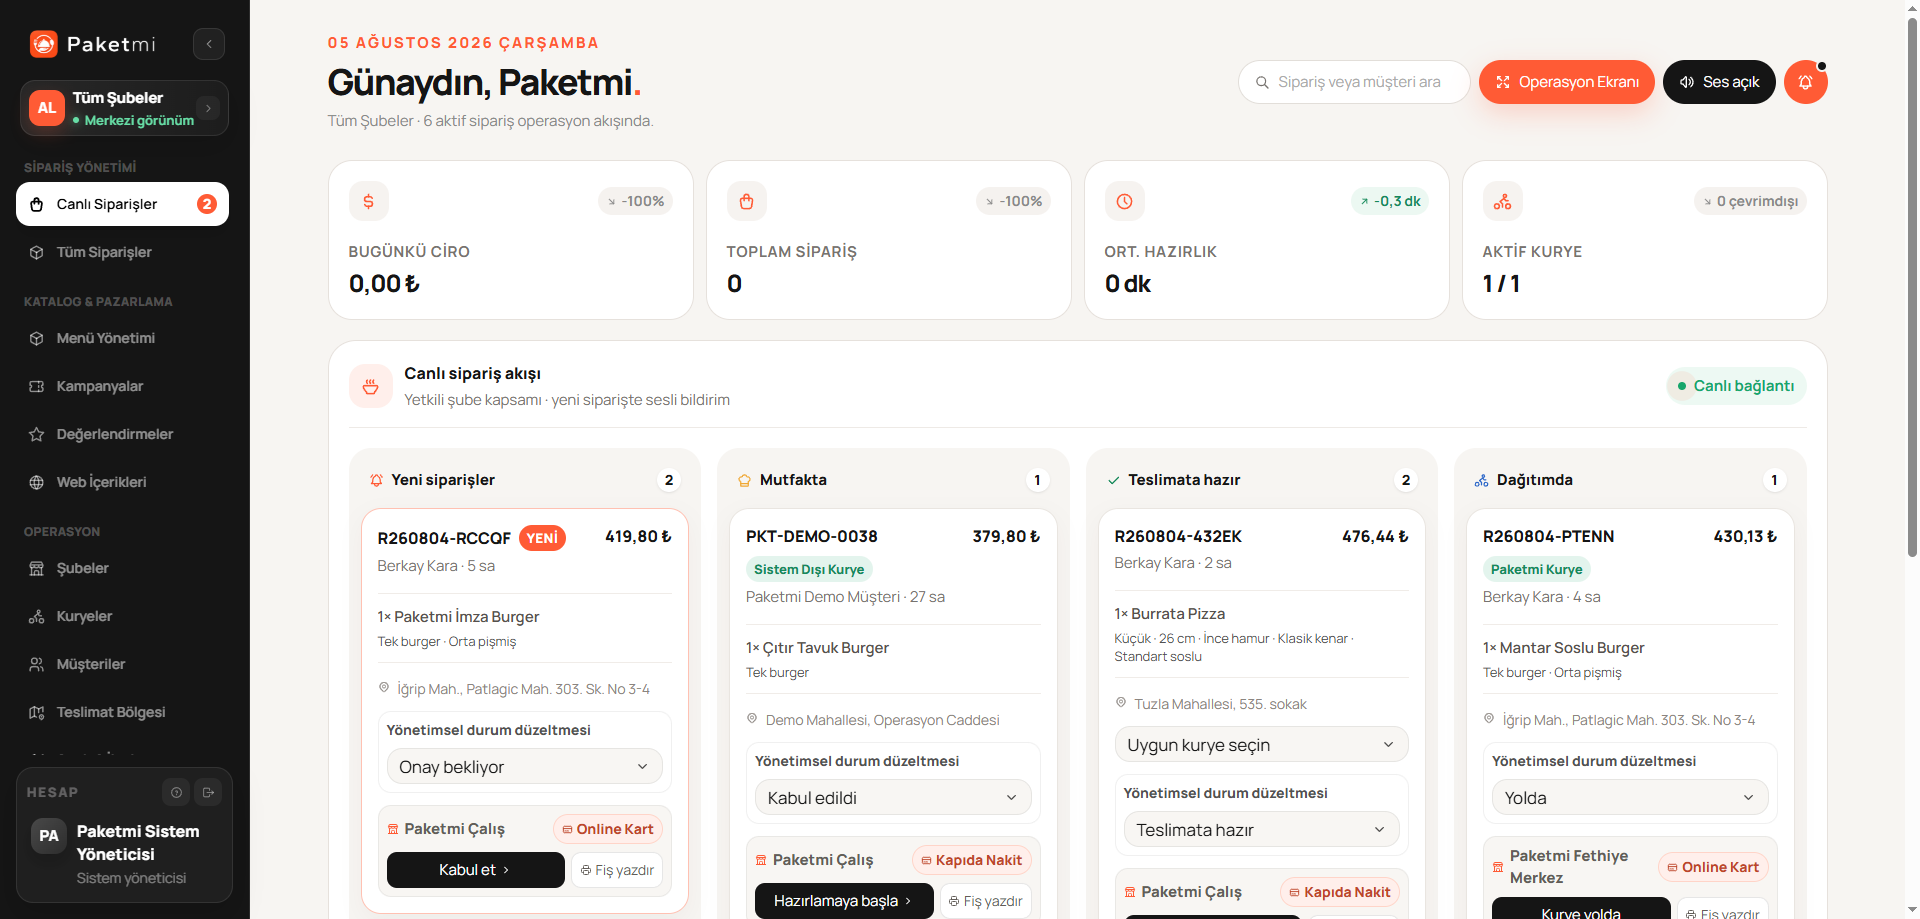Screen dimensions: 1920x919
Task: Click the Paketmi logo icon
Action: (x=44, y=44)
